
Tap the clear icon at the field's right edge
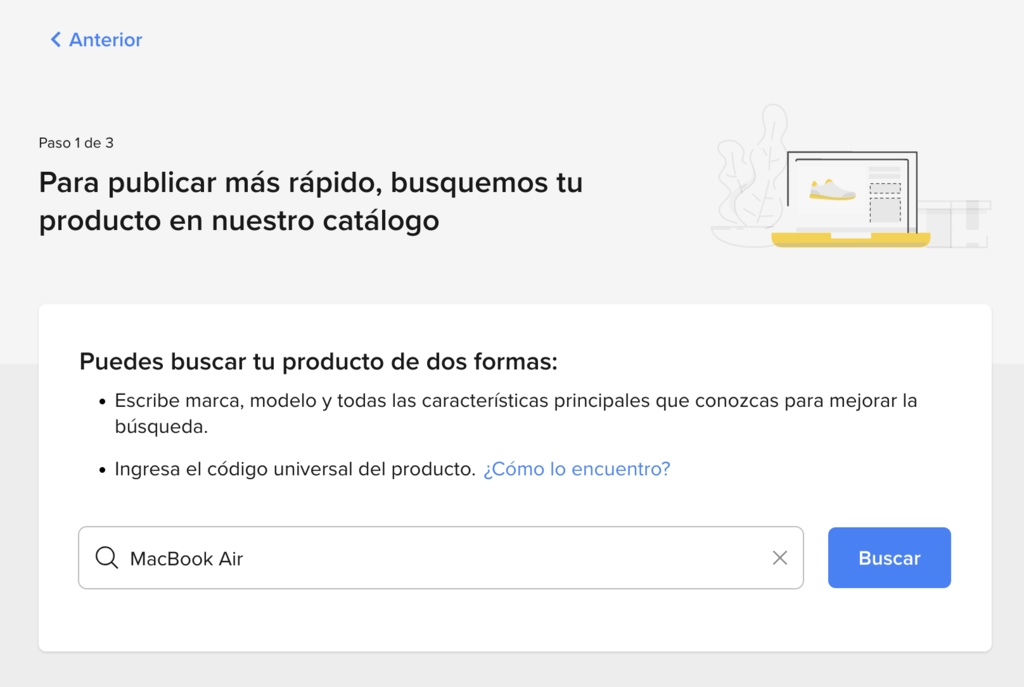pyautogui.click(x=779, y=558)
